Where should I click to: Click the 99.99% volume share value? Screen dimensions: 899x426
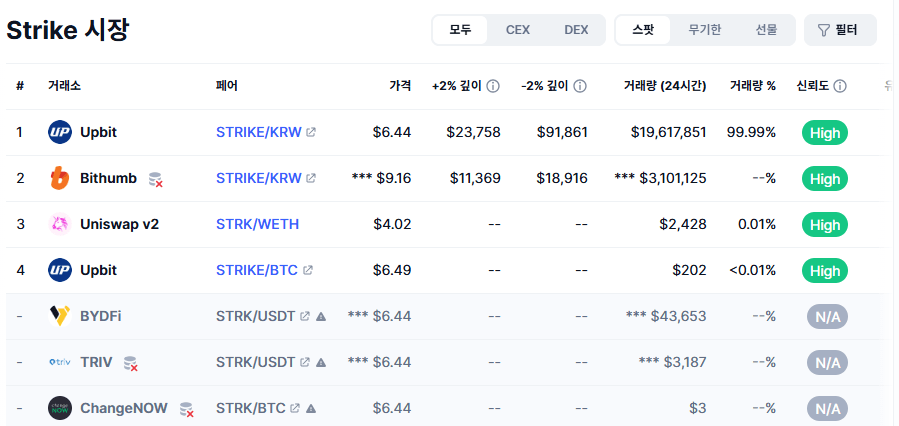coord(751,132)
